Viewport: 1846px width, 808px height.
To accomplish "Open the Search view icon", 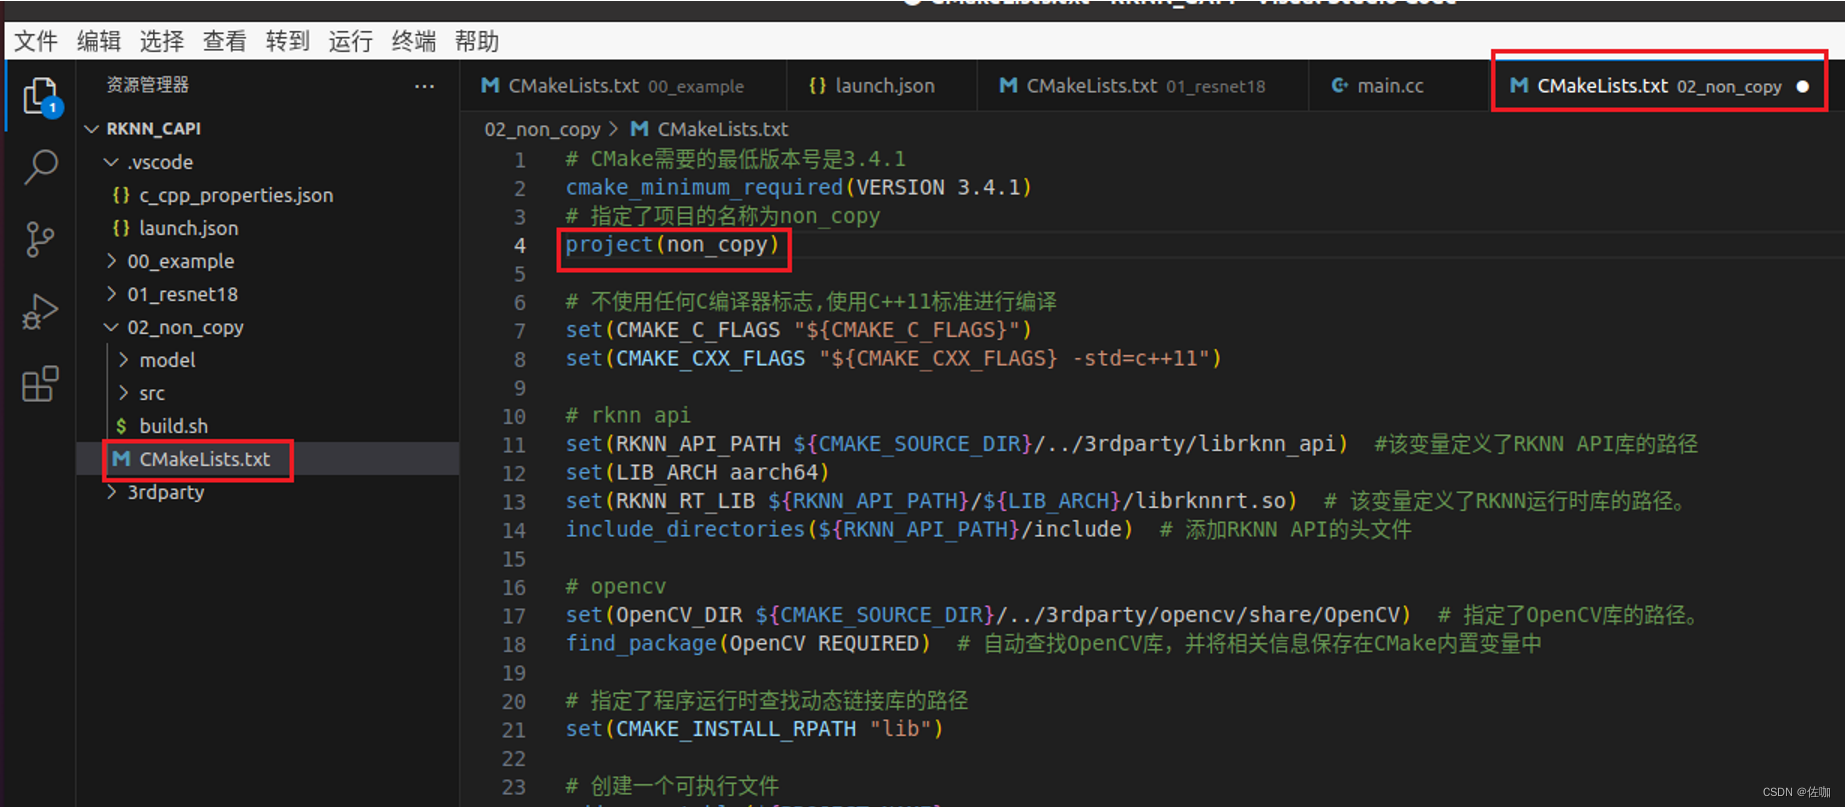I will point(40,167).
